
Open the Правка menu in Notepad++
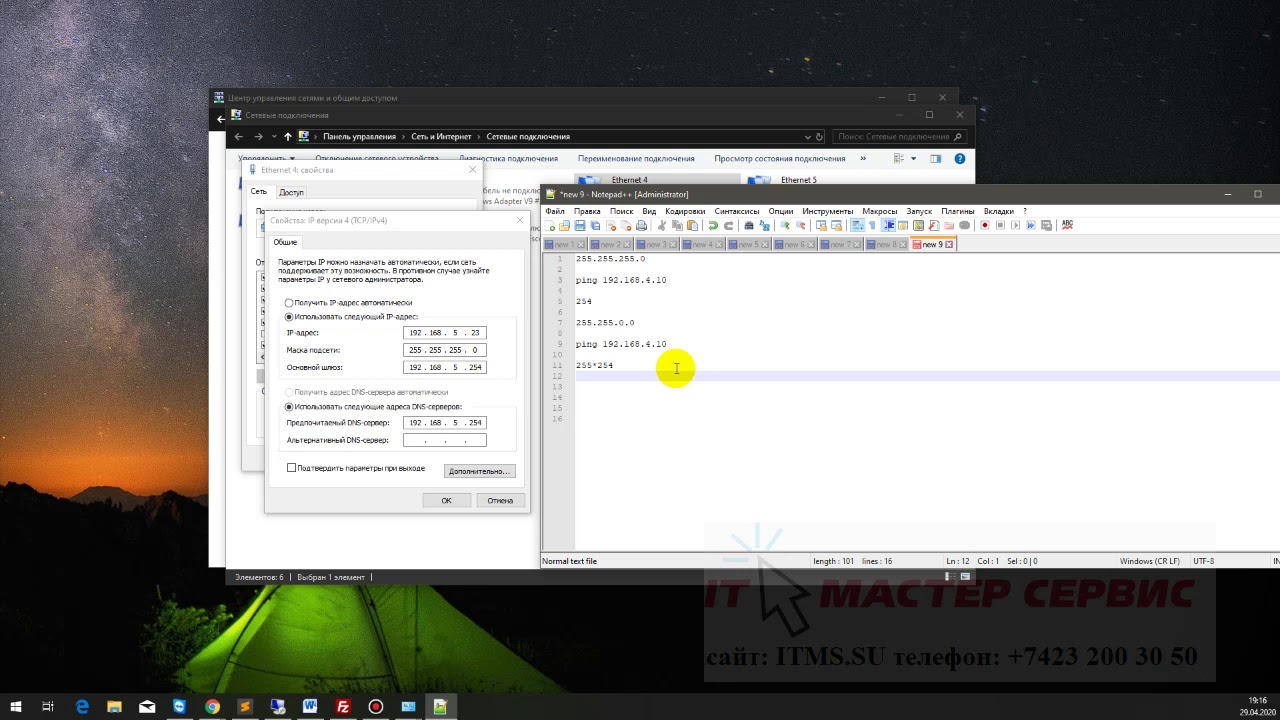tap(587, 211)
